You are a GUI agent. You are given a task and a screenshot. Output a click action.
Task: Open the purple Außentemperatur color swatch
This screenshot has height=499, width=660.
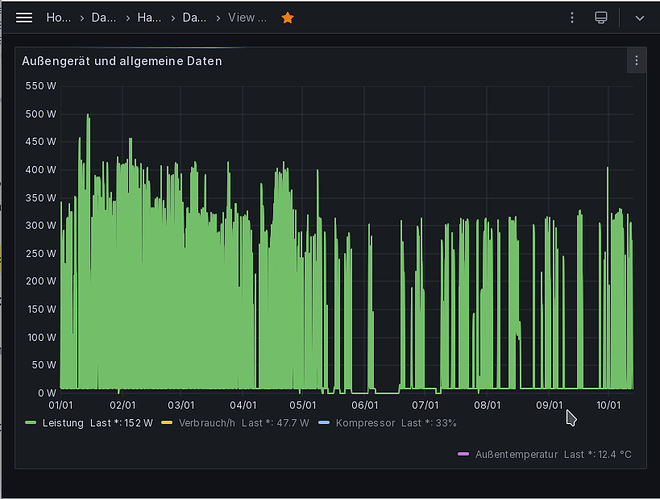coord(463,454)
